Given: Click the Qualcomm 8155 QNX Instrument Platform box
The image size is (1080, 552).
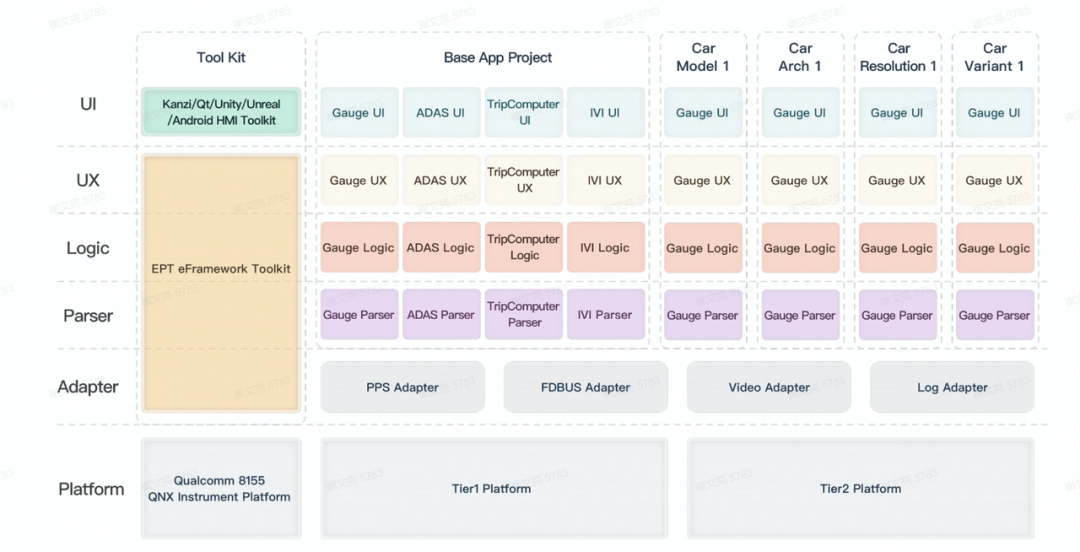Looking at the screenshot, I should [x=220, y=488].
